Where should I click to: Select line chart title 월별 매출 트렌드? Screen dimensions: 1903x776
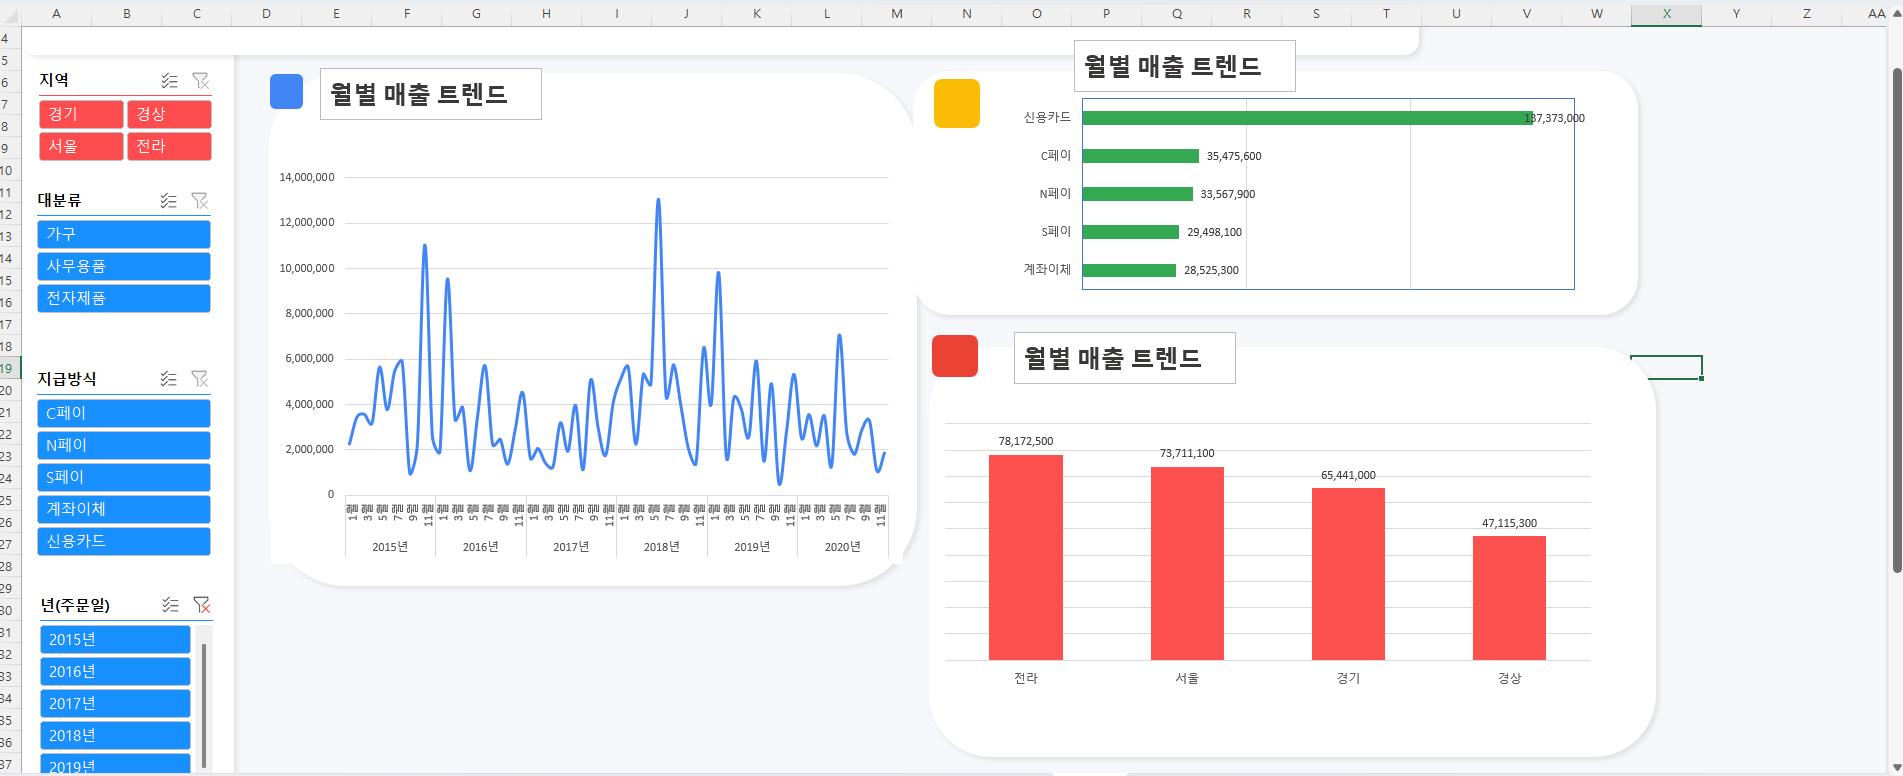tap(431, 94)
